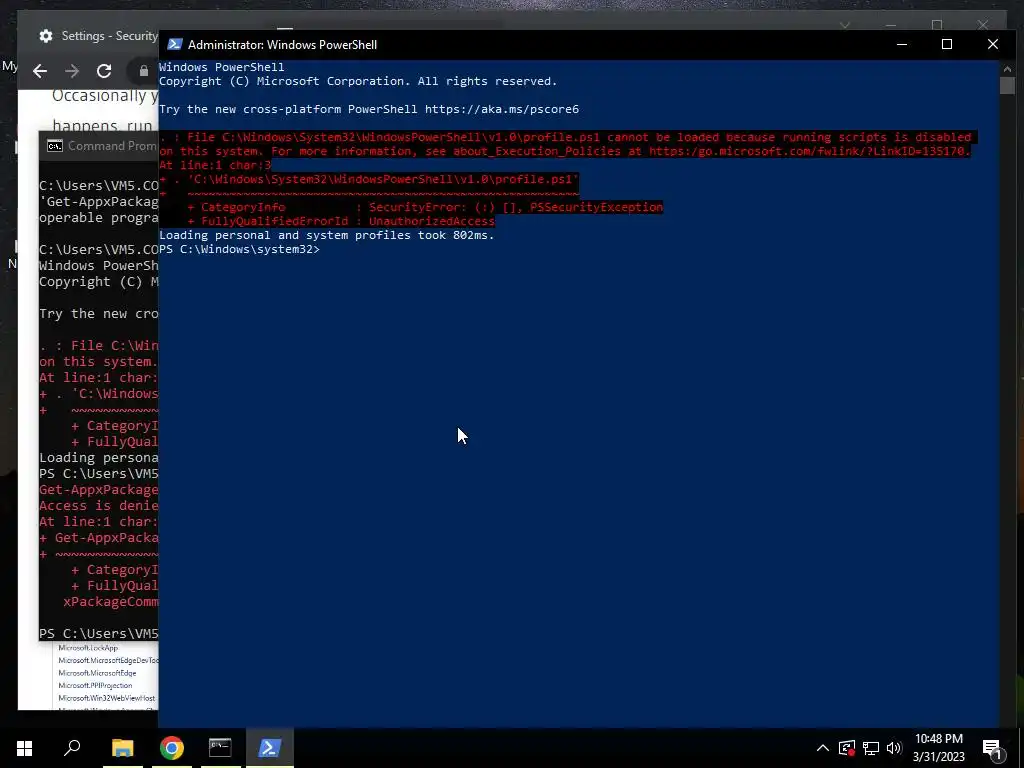
Task: Click the PowerShell scrollbar up arrow
Action: [x=1006, y=68]
